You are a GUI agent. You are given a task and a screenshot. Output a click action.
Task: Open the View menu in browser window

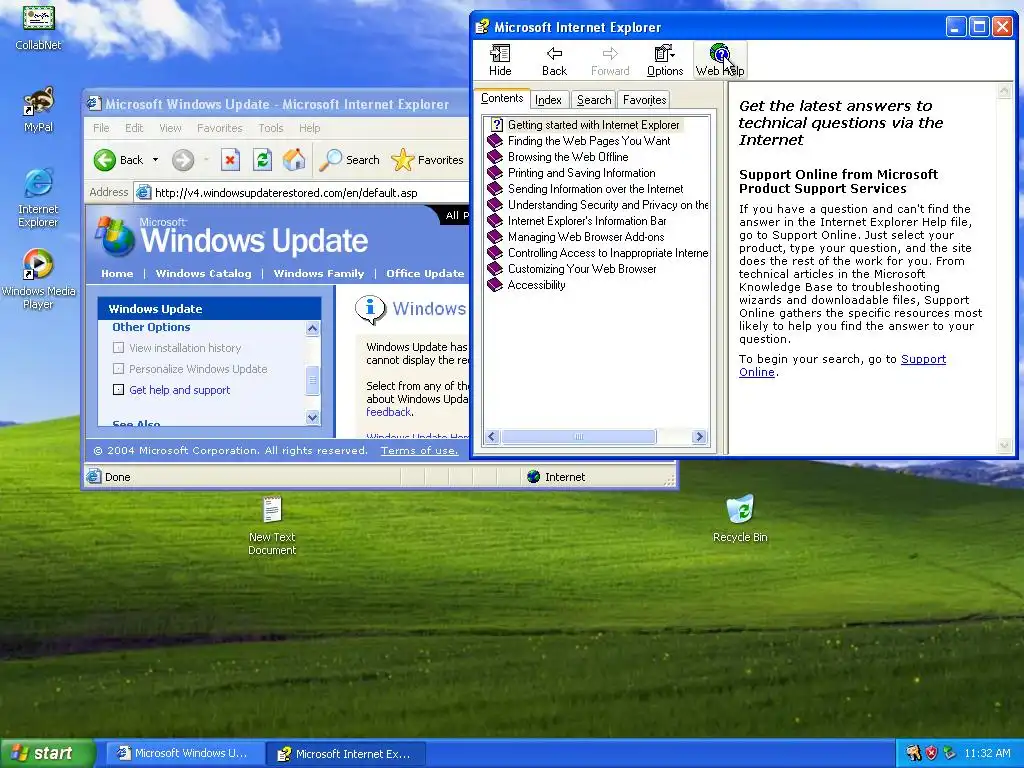click(x=170, y=128)
